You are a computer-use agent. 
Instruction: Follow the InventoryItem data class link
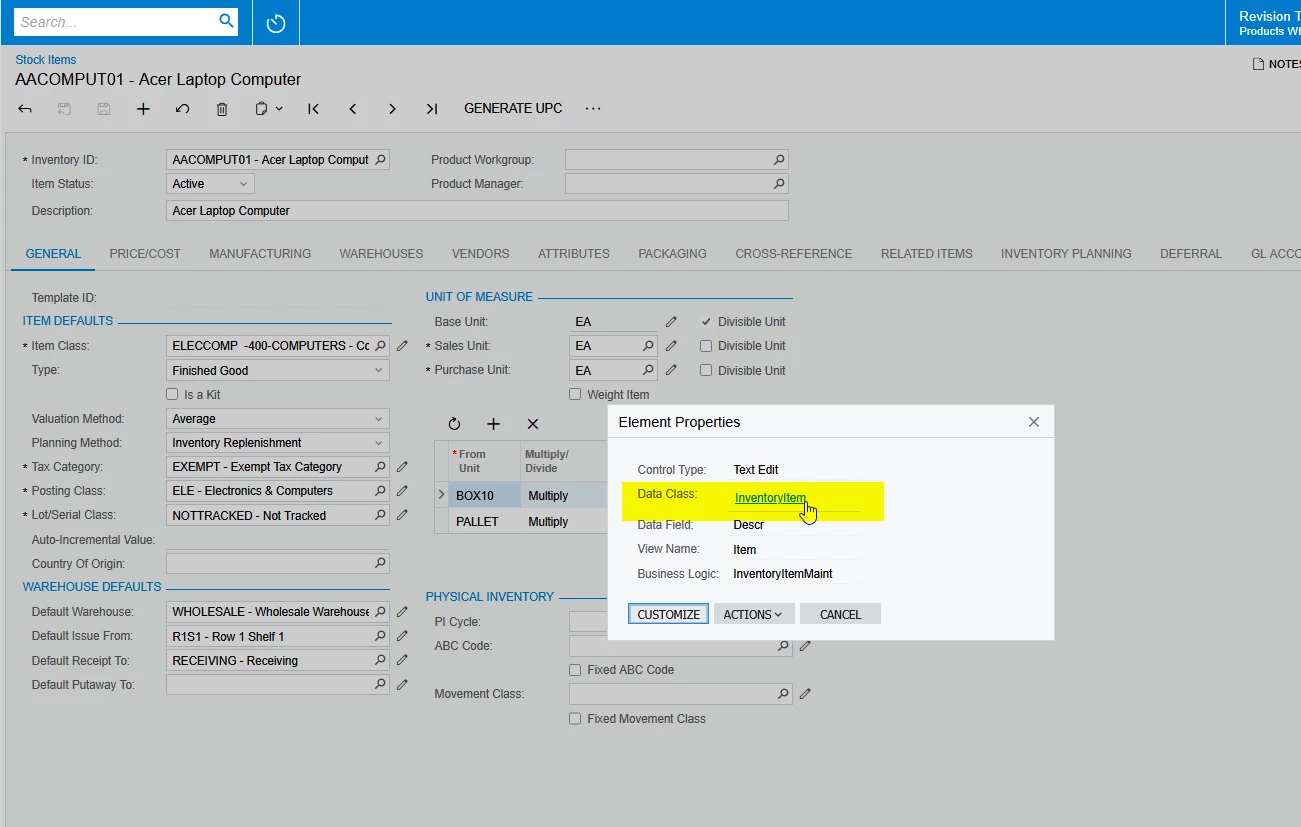pos(770,498)
